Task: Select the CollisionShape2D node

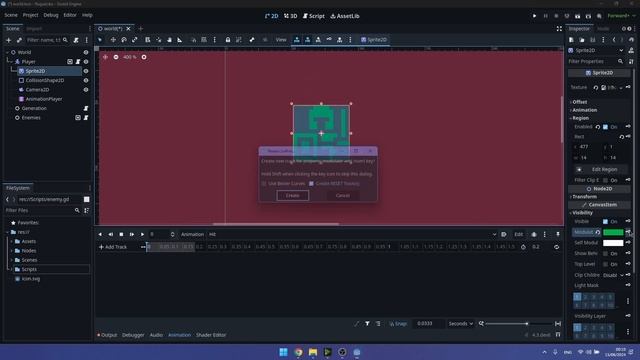Action: pos(45,80)
